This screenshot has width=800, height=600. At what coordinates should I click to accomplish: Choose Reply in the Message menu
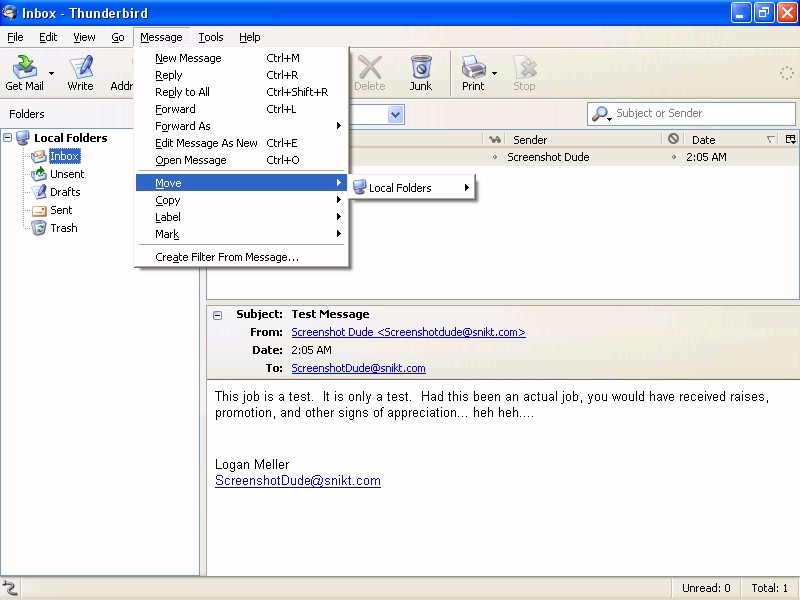(x=242, y=75)
